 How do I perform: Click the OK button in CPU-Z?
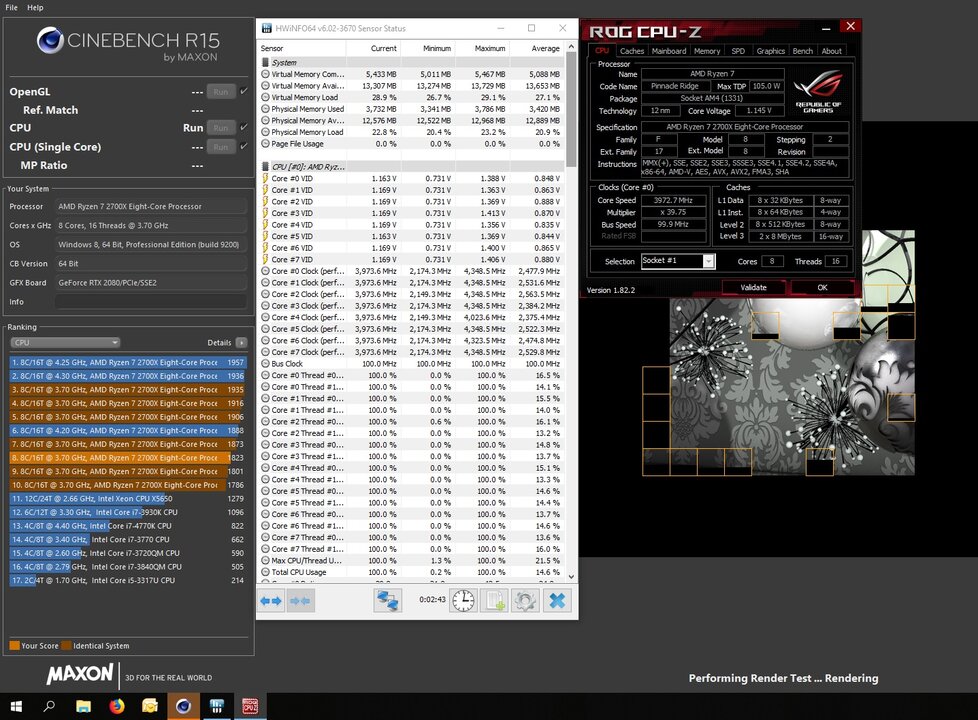(x=822, y=288)
